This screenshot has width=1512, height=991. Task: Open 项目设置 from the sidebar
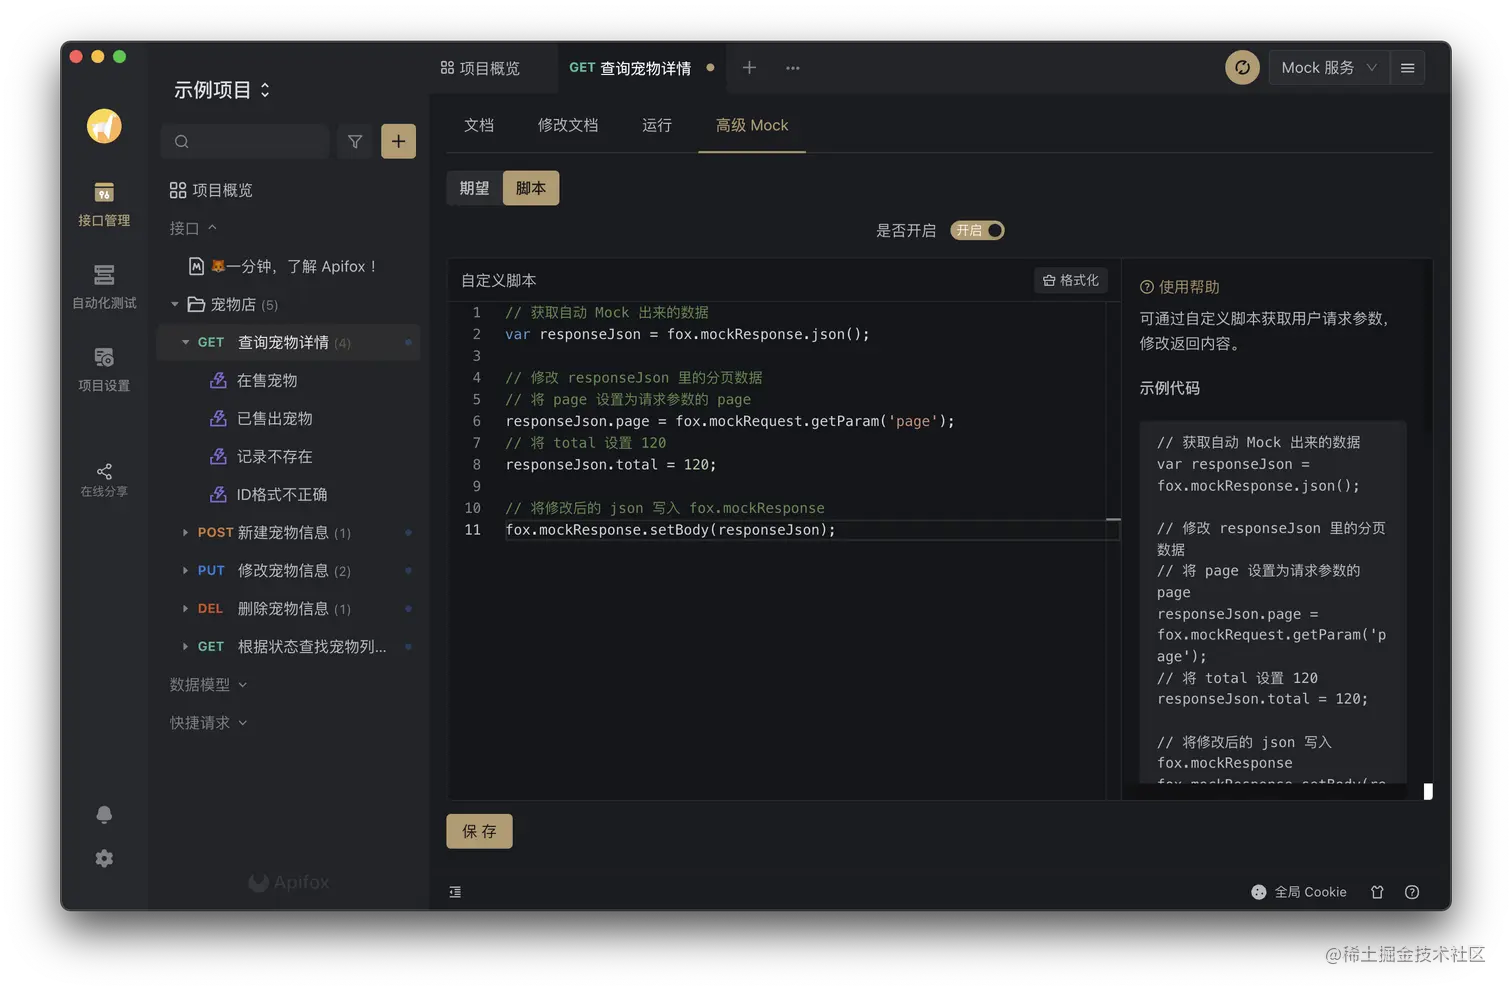(x=103, y=369)
